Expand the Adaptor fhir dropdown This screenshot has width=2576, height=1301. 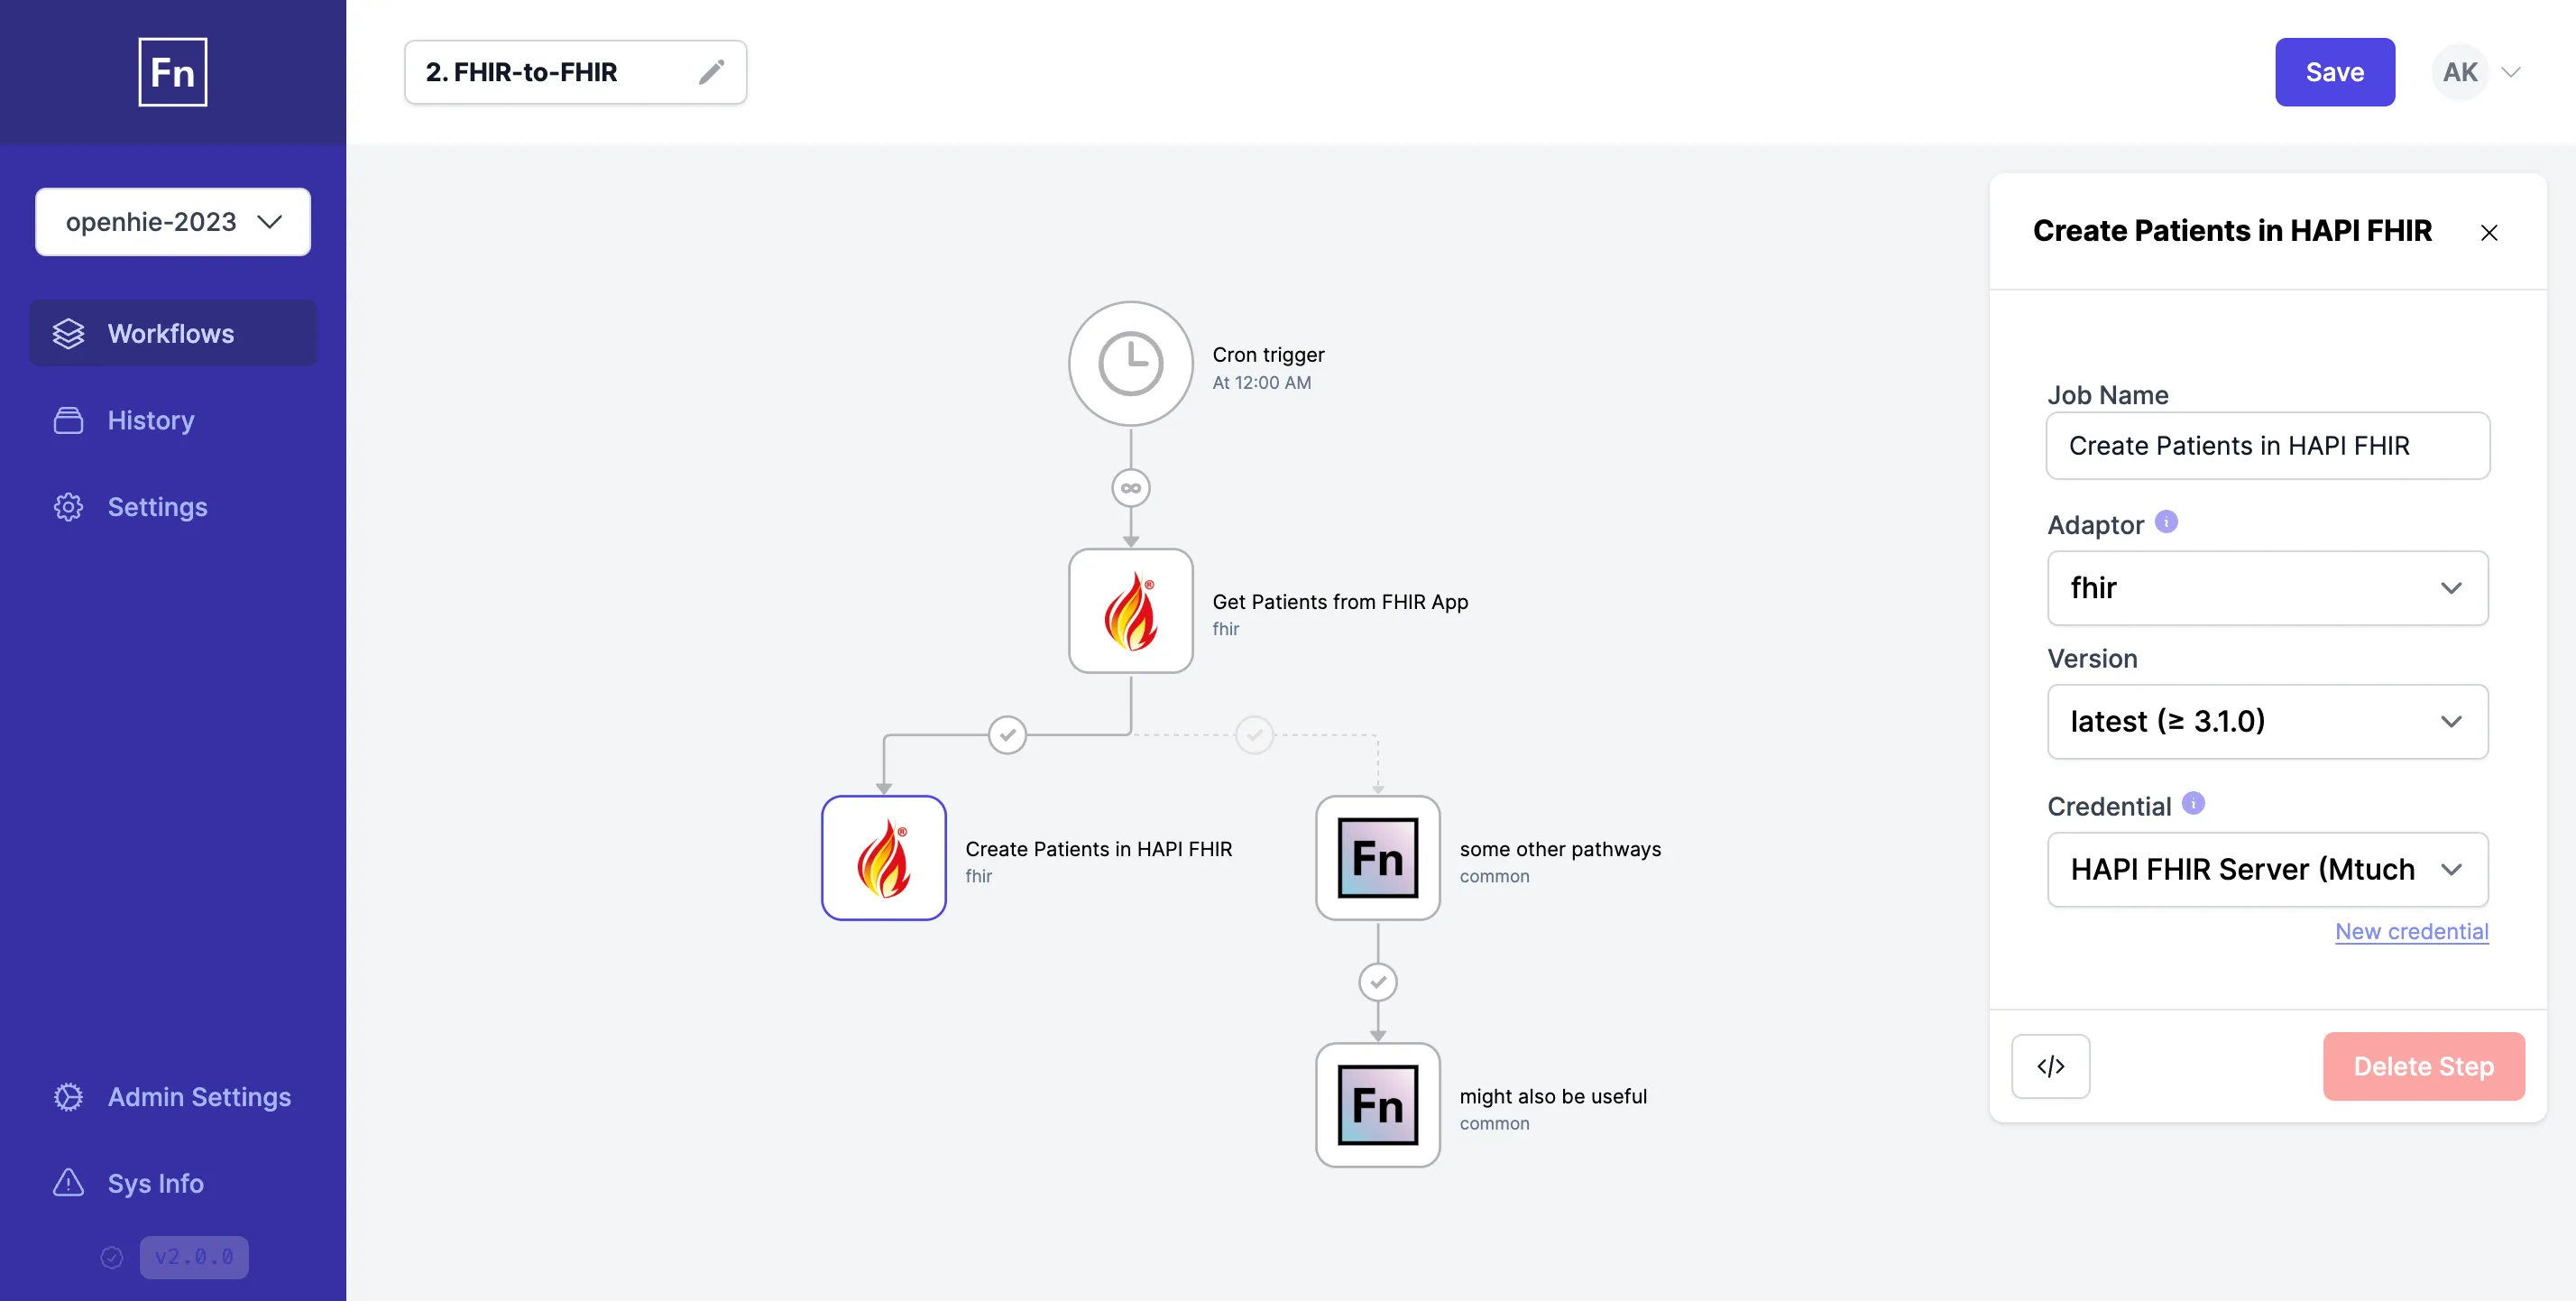2267,588
